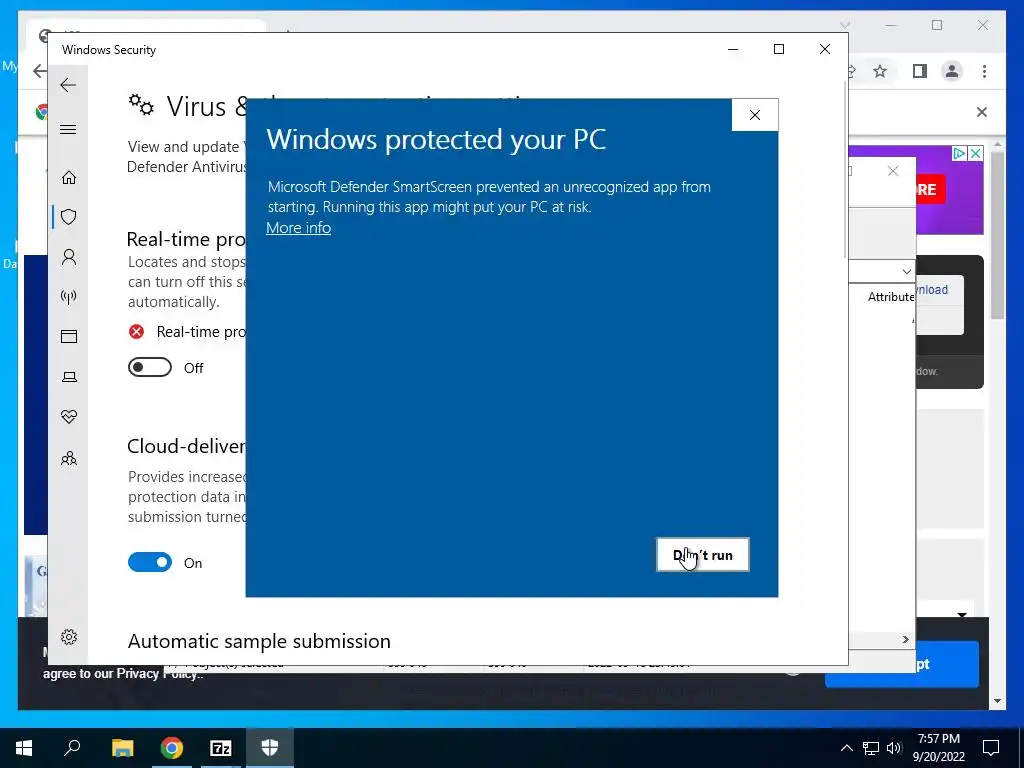The width and height of the screenshot is (1024, 768).
Task: Open Firewall & network protection icon
Action: (x=69, y=297)
